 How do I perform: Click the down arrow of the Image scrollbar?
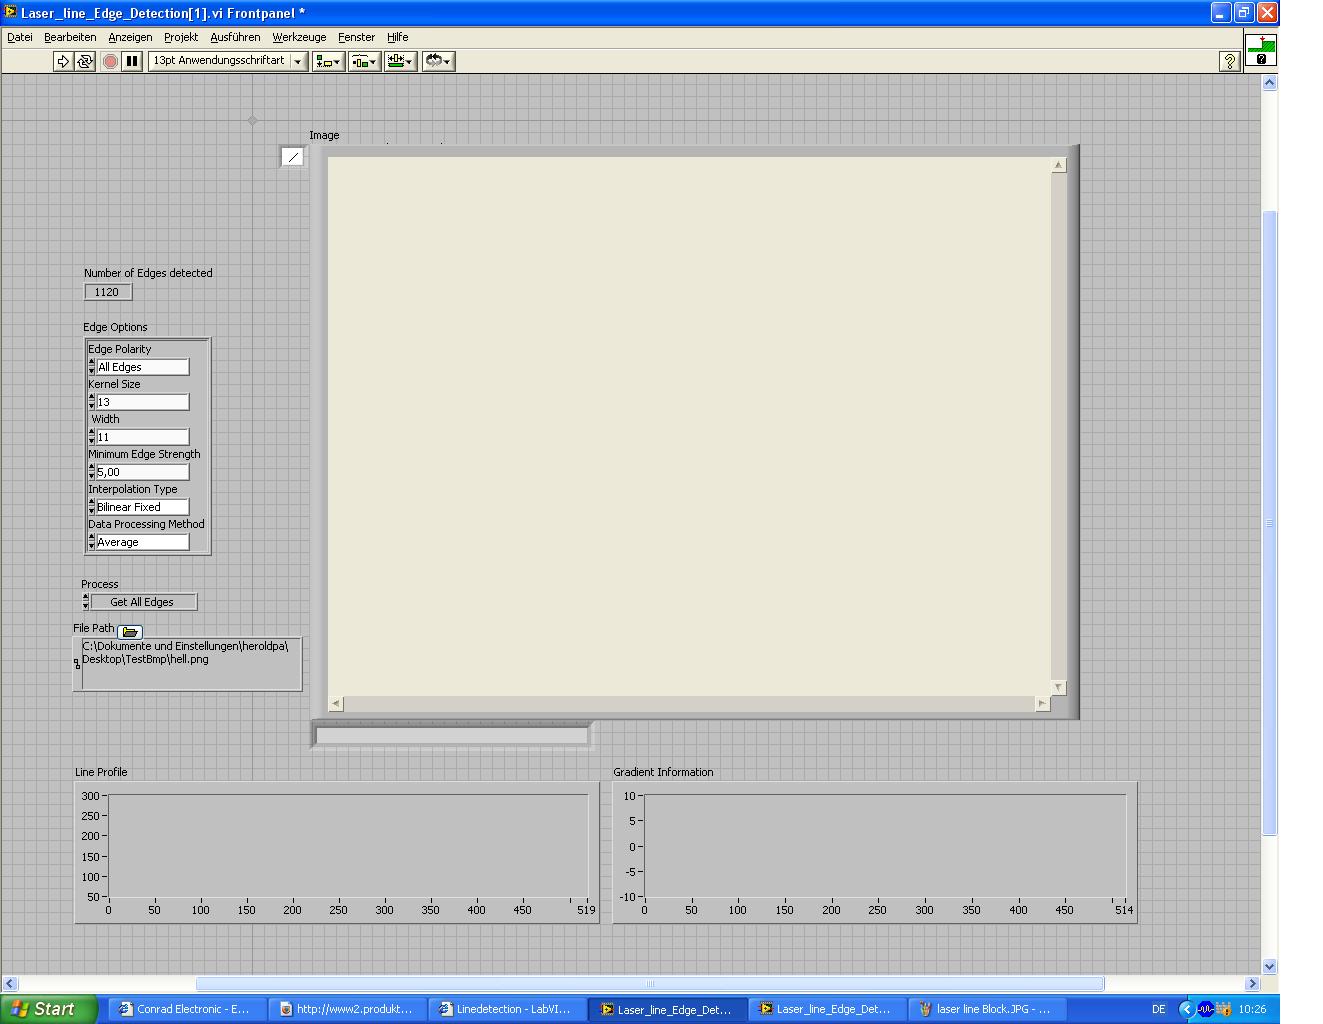[1059, 687]
